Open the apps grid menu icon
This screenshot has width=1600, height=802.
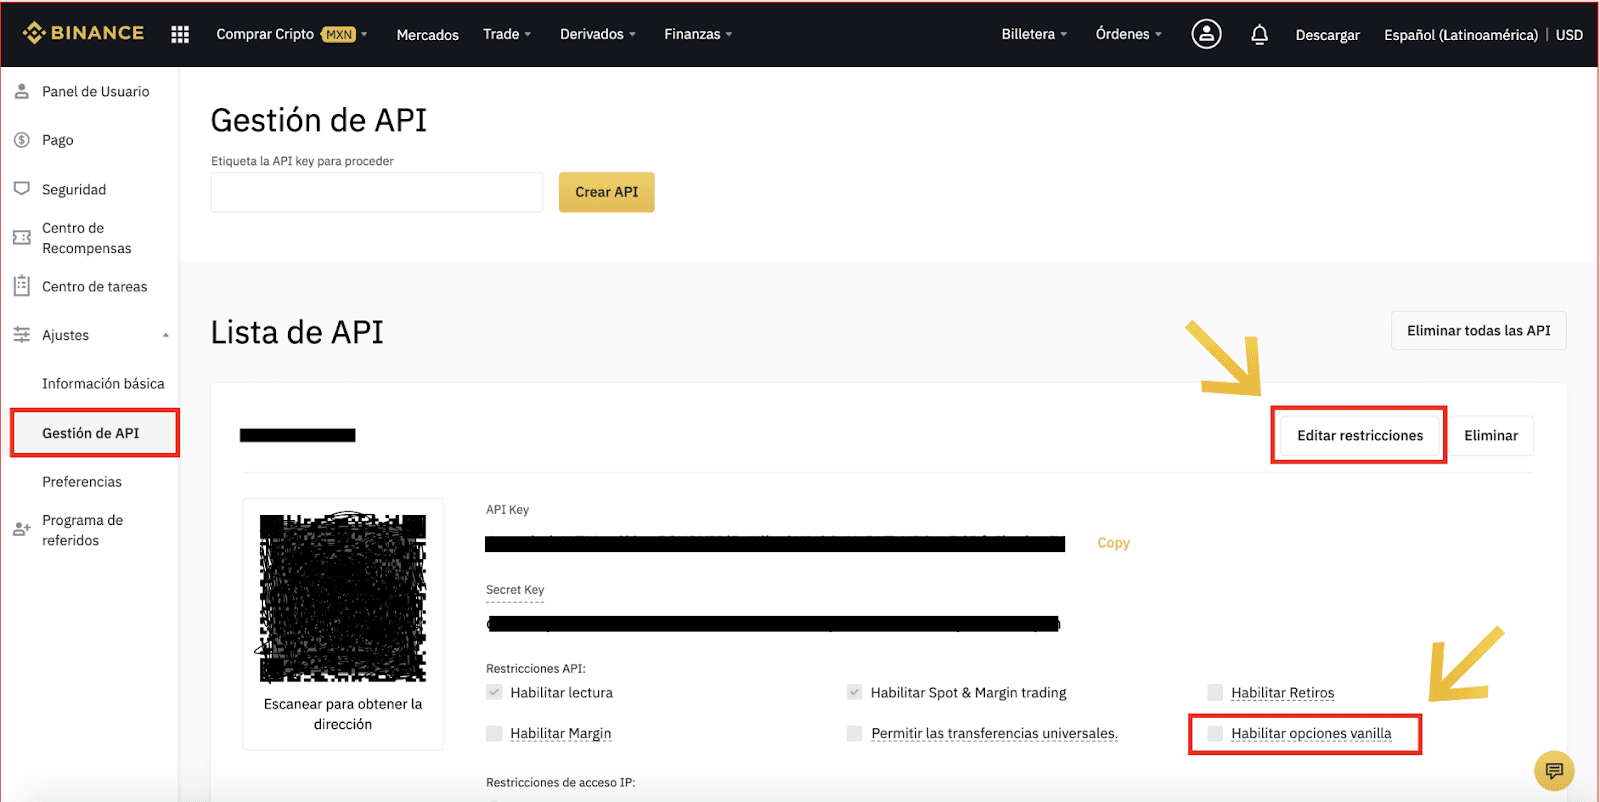tap(180, 34)
